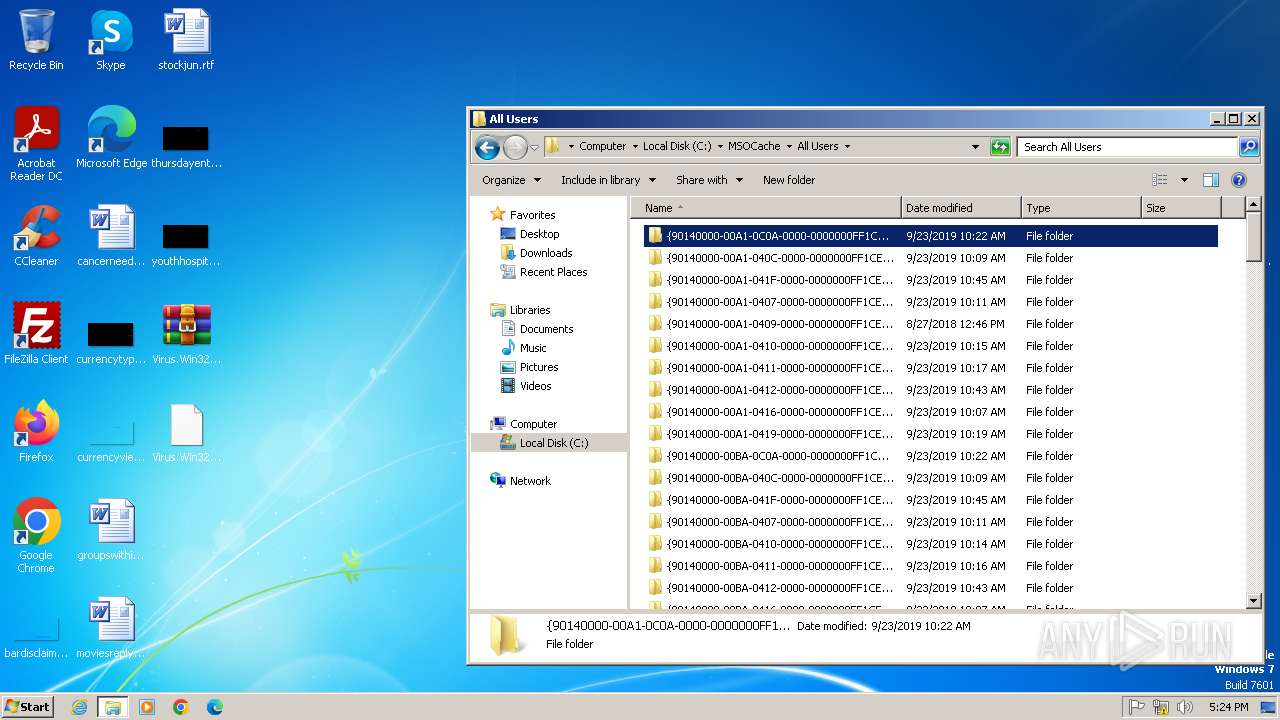Launch the Skype desktop shortcut

(111, 40)
